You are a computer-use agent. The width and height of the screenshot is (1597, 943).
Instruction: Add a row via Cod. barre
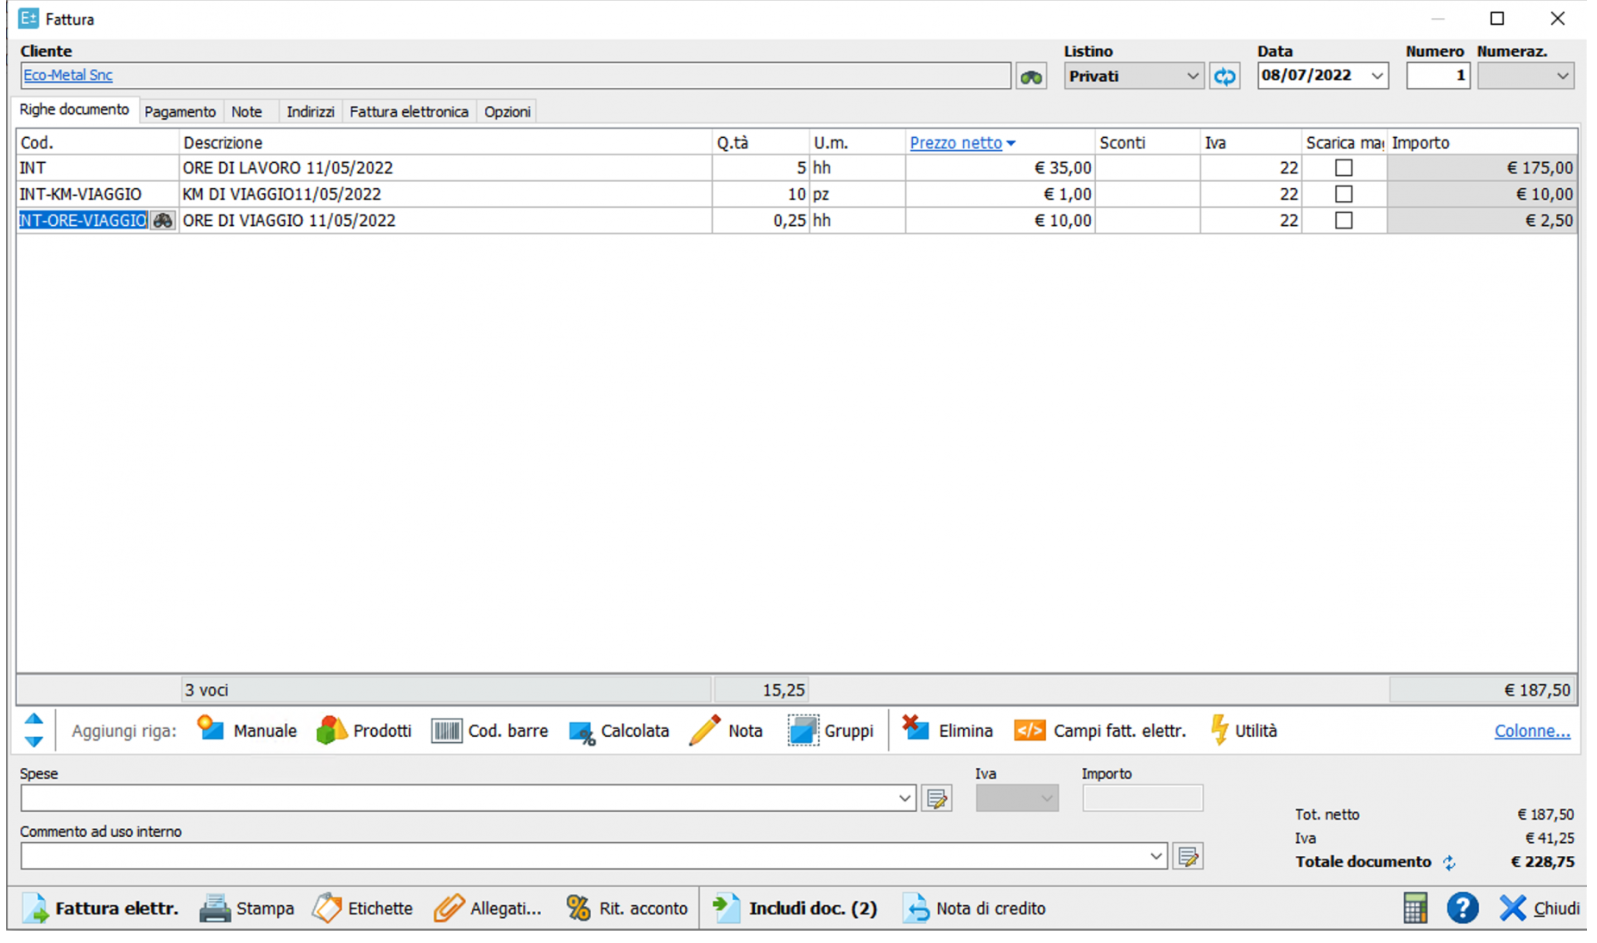point(490,731)
